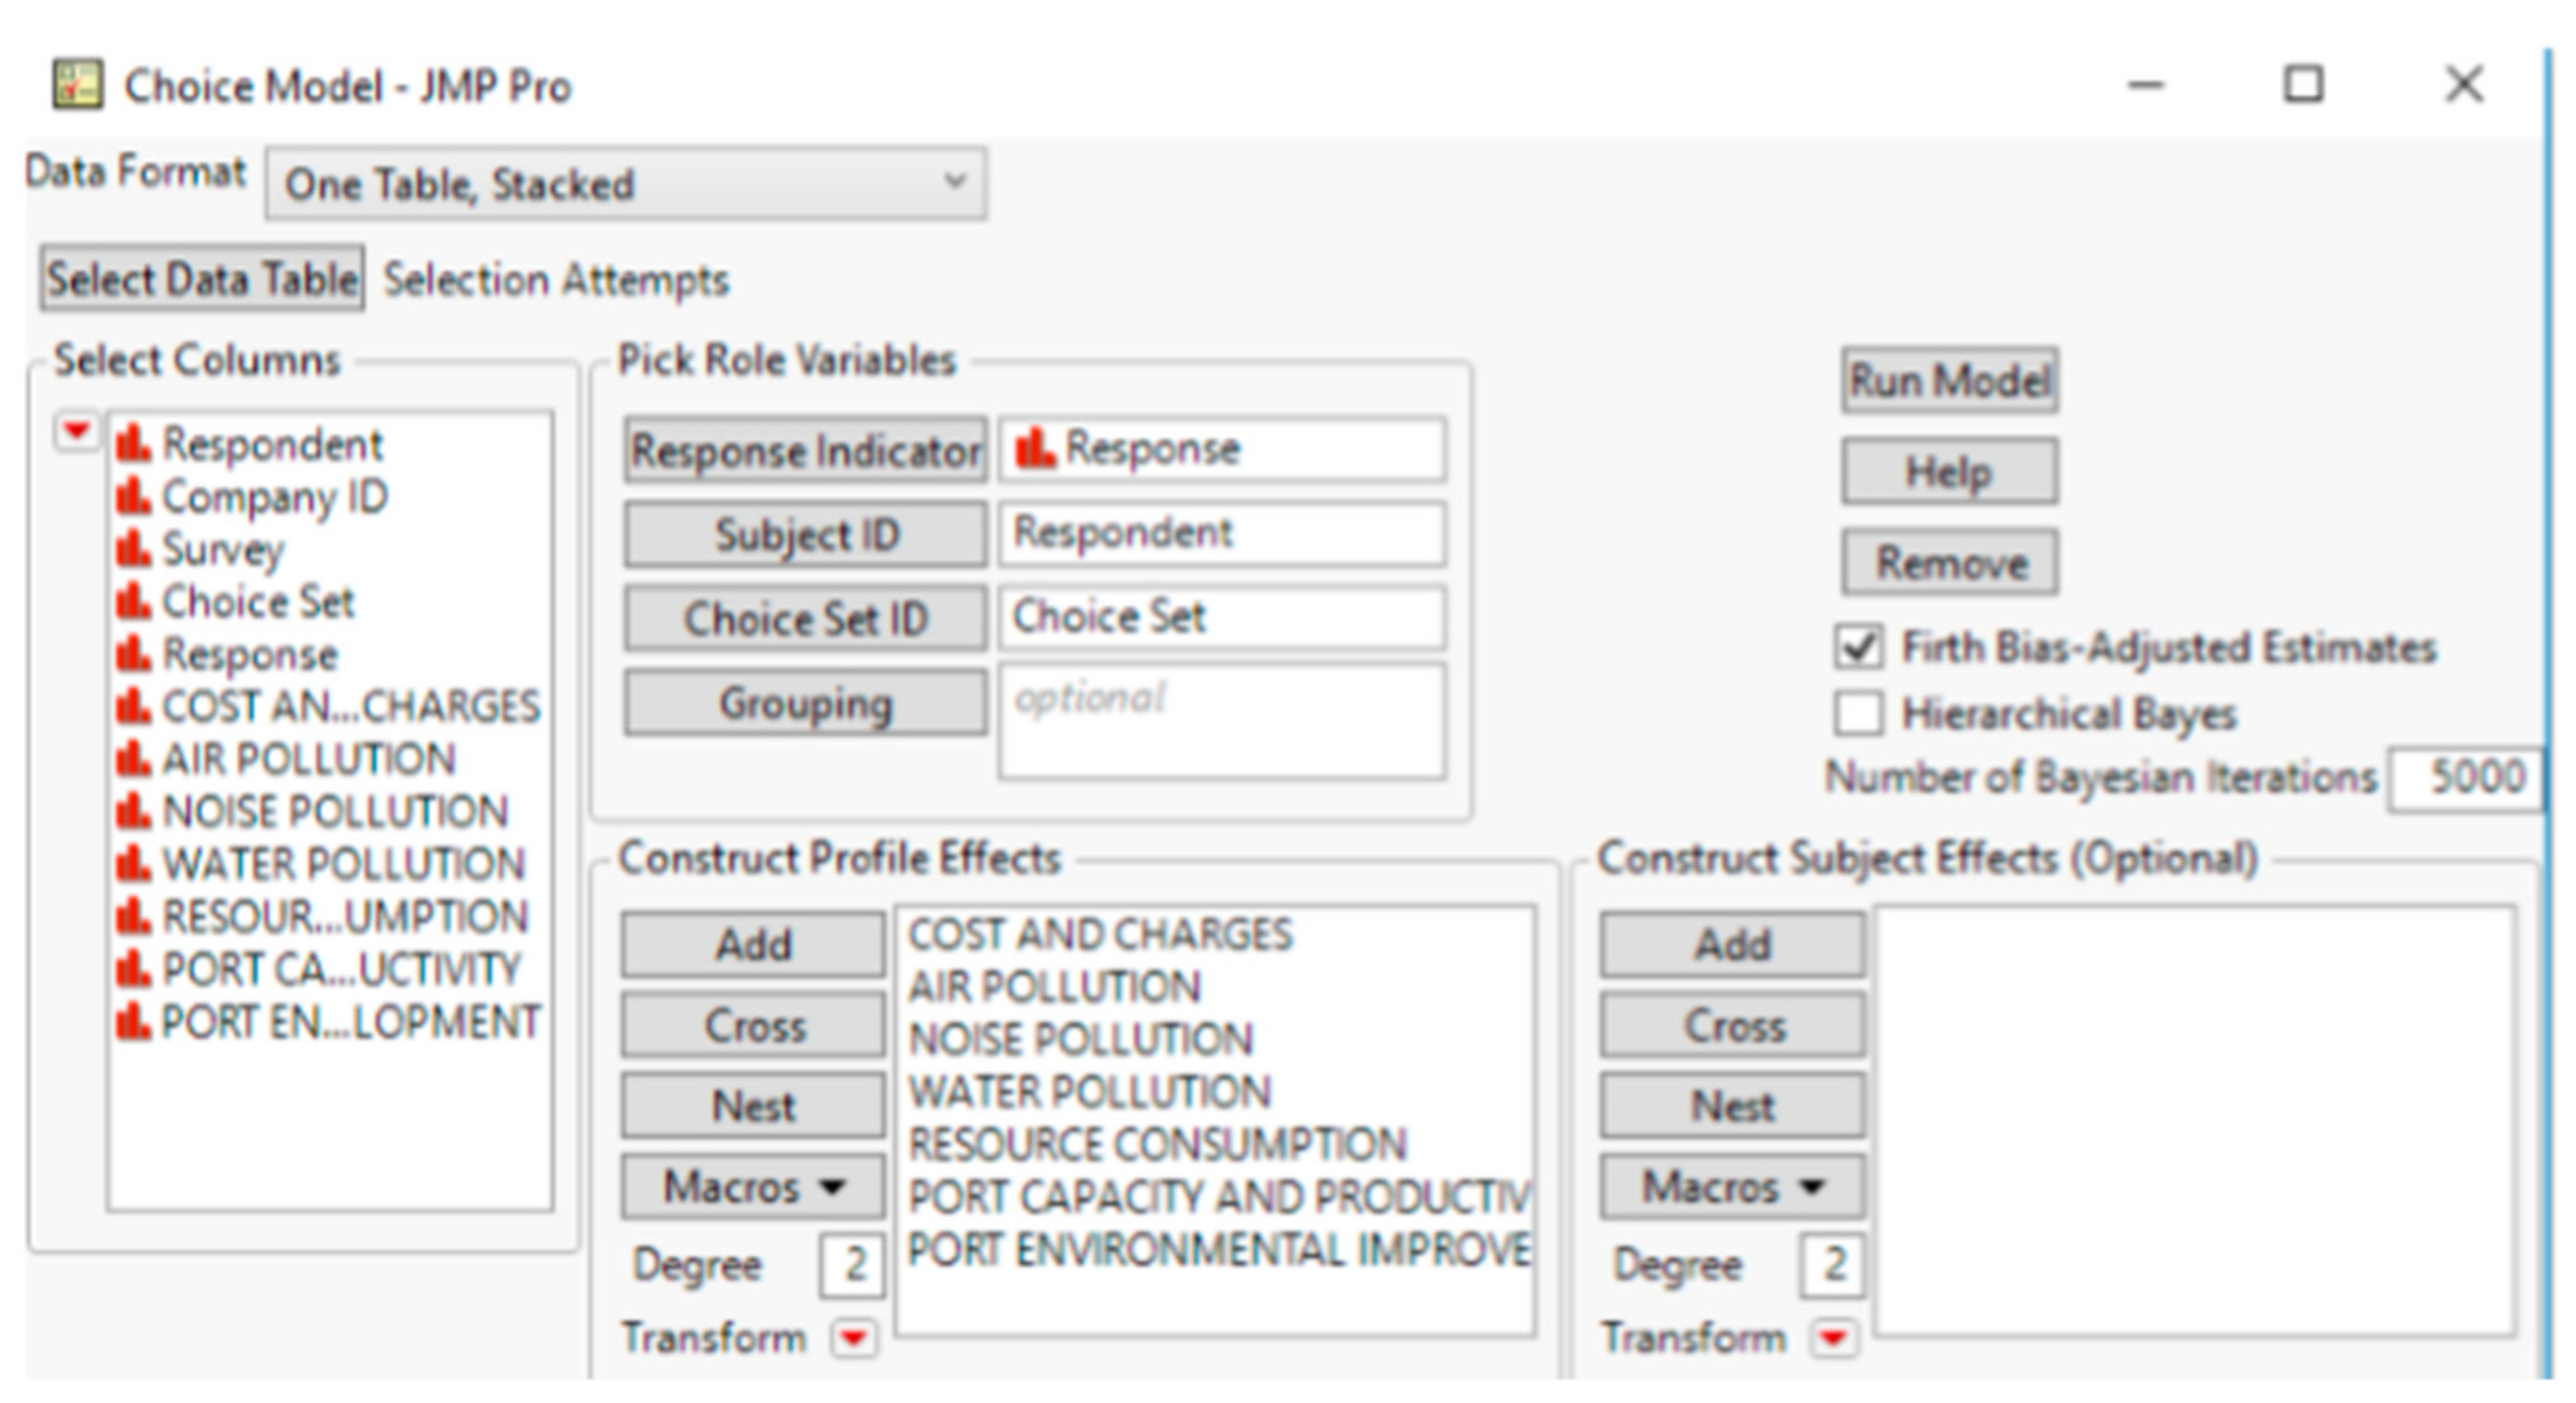
Task: Click Nest in Construct Subject Effects
Action: 1732,1106
